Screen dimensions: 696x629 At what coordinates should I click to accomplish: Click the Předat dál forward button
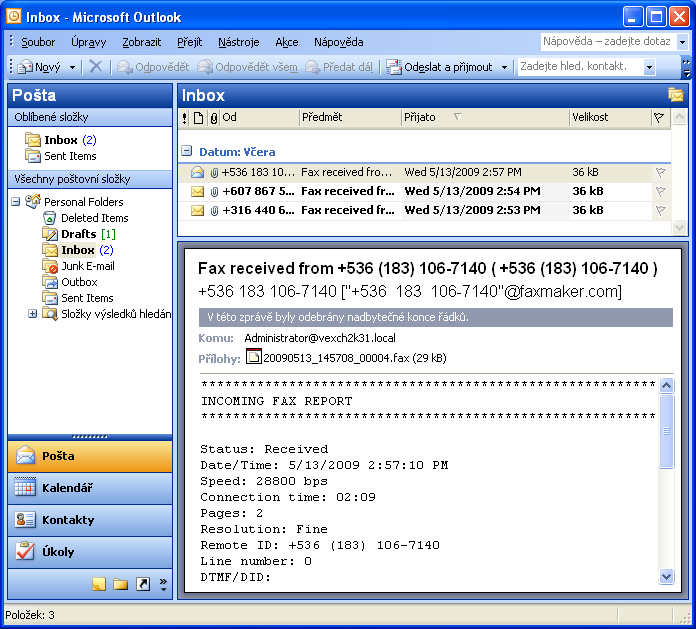pos(339,67)
